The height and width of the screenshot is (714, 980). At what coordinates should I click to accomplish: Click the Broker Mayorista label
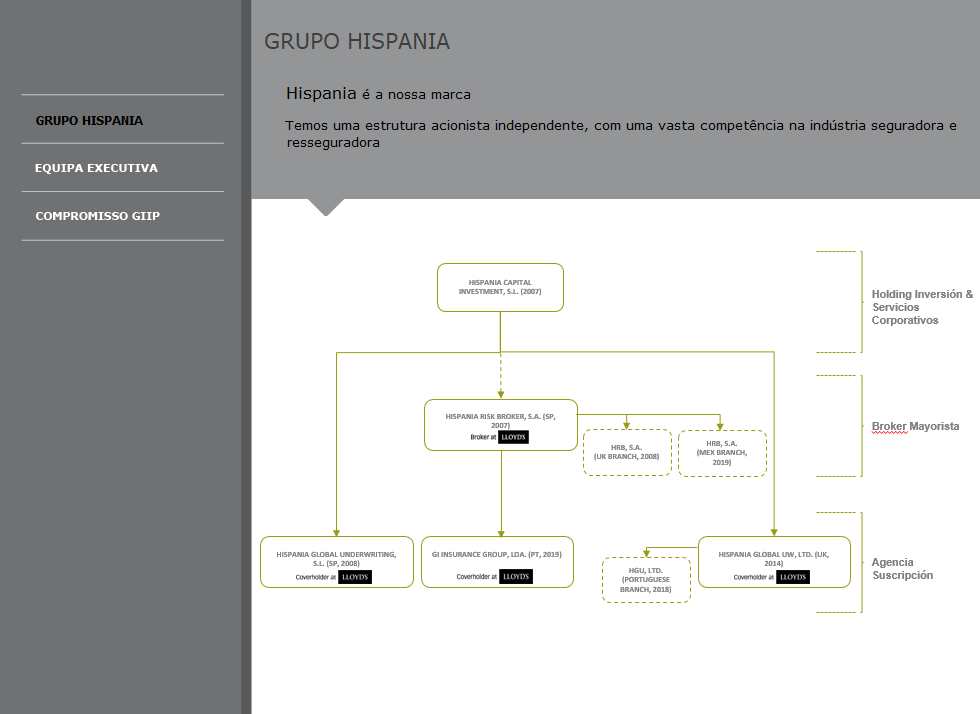[915, 426]
